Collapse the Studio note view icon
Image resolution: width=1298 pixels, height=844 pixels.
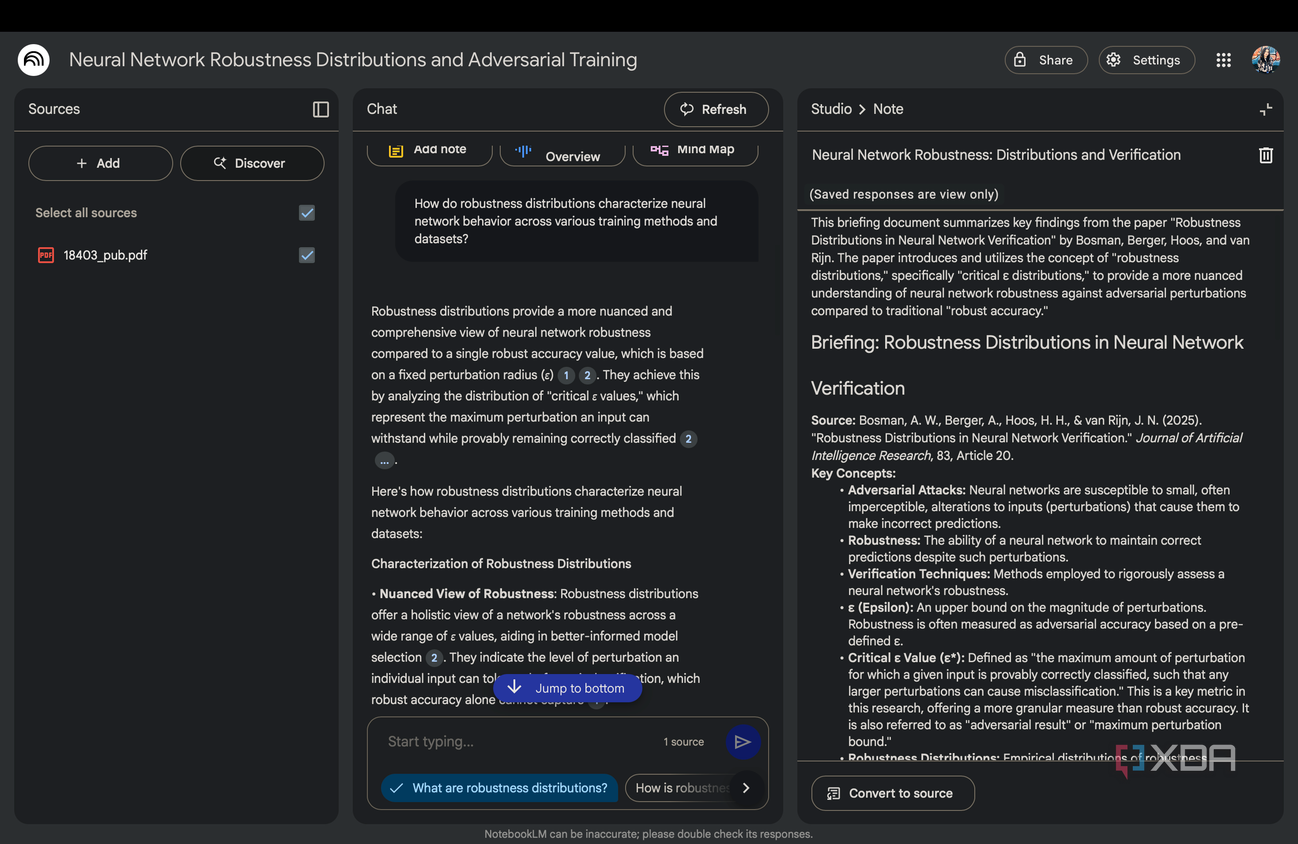(1265, 109)
